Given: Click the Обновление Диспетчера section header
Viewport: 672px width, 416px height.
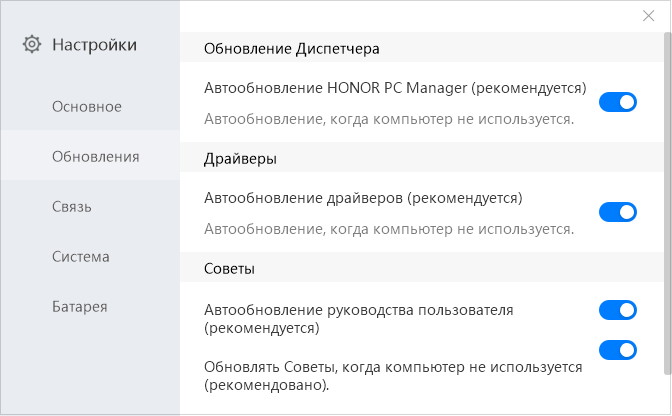Looking at the screenshot, I should [291, 48].
